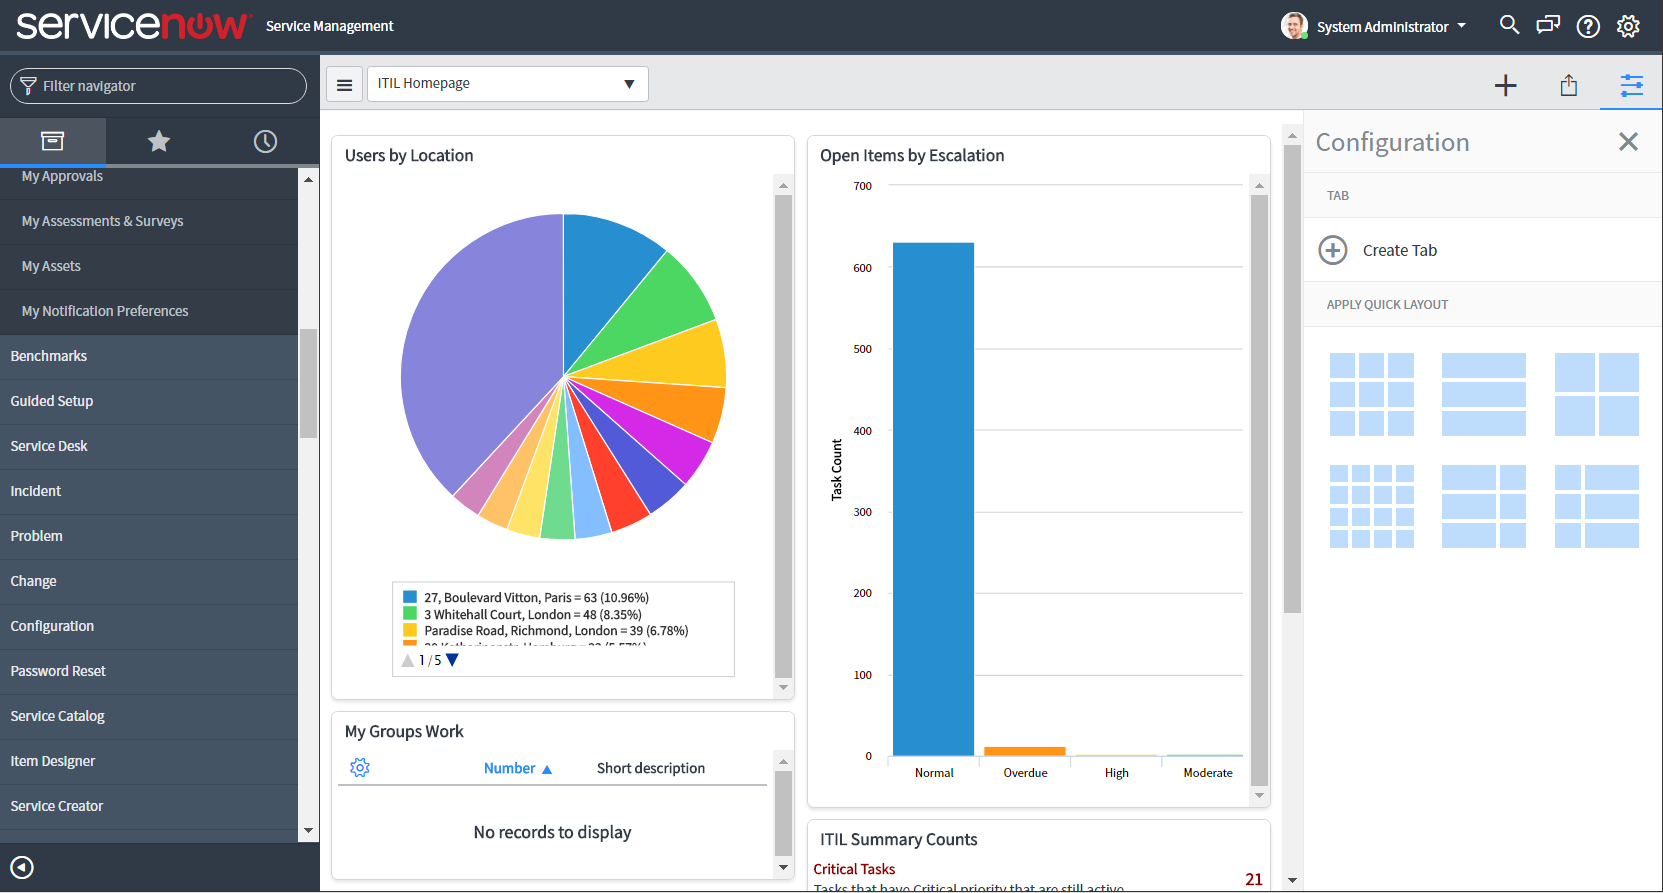Open the dashboard hamburger menu
Viewport: 1663px width, 893px height.
[x=344, y=85]
